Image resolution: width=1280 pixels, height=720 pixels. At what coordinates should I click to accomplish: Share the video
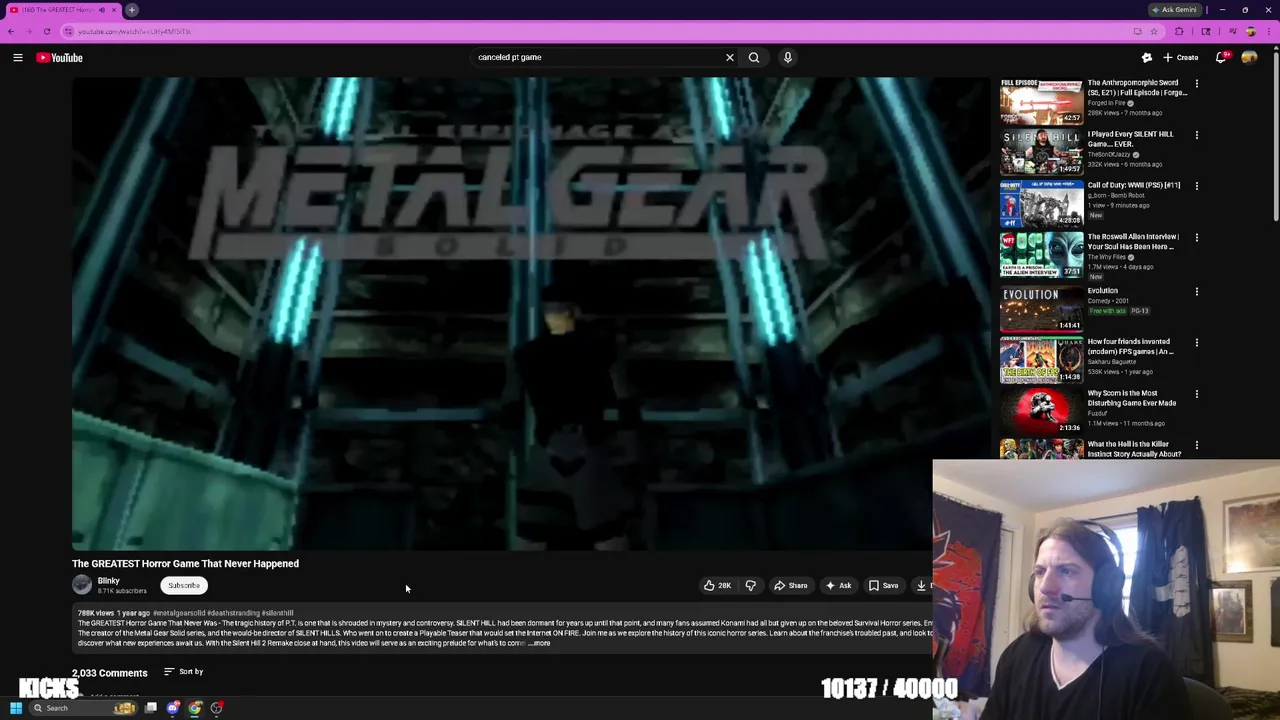pos(790,586)
